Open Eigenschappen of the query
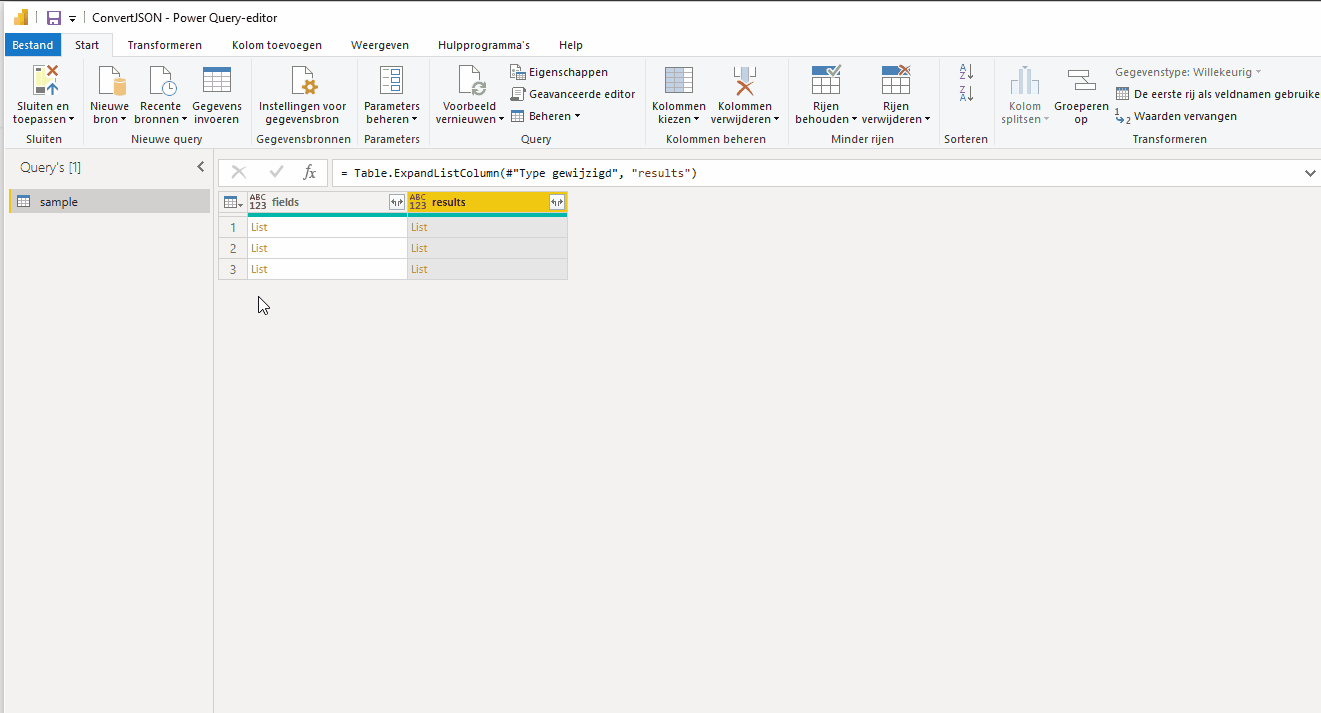The image size is (1321, 713). 558,72
